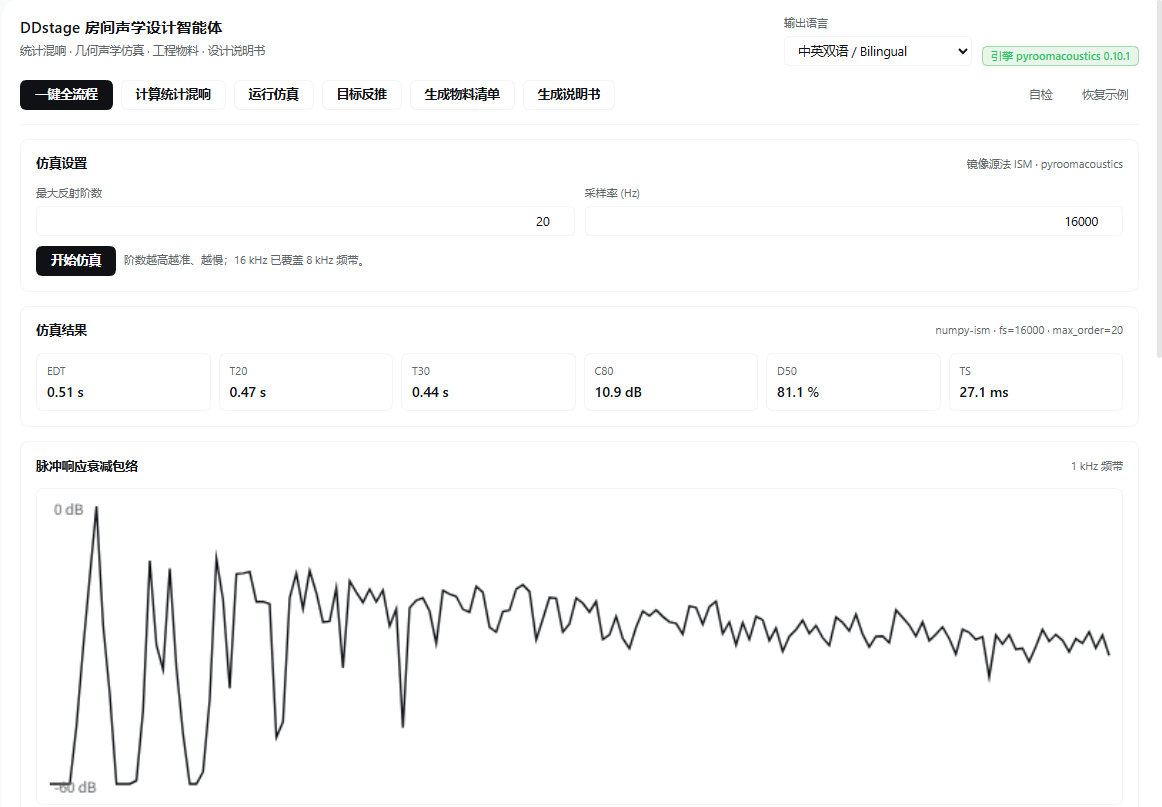
Task: Click 生成说明书 button
Action: [568, 95]
